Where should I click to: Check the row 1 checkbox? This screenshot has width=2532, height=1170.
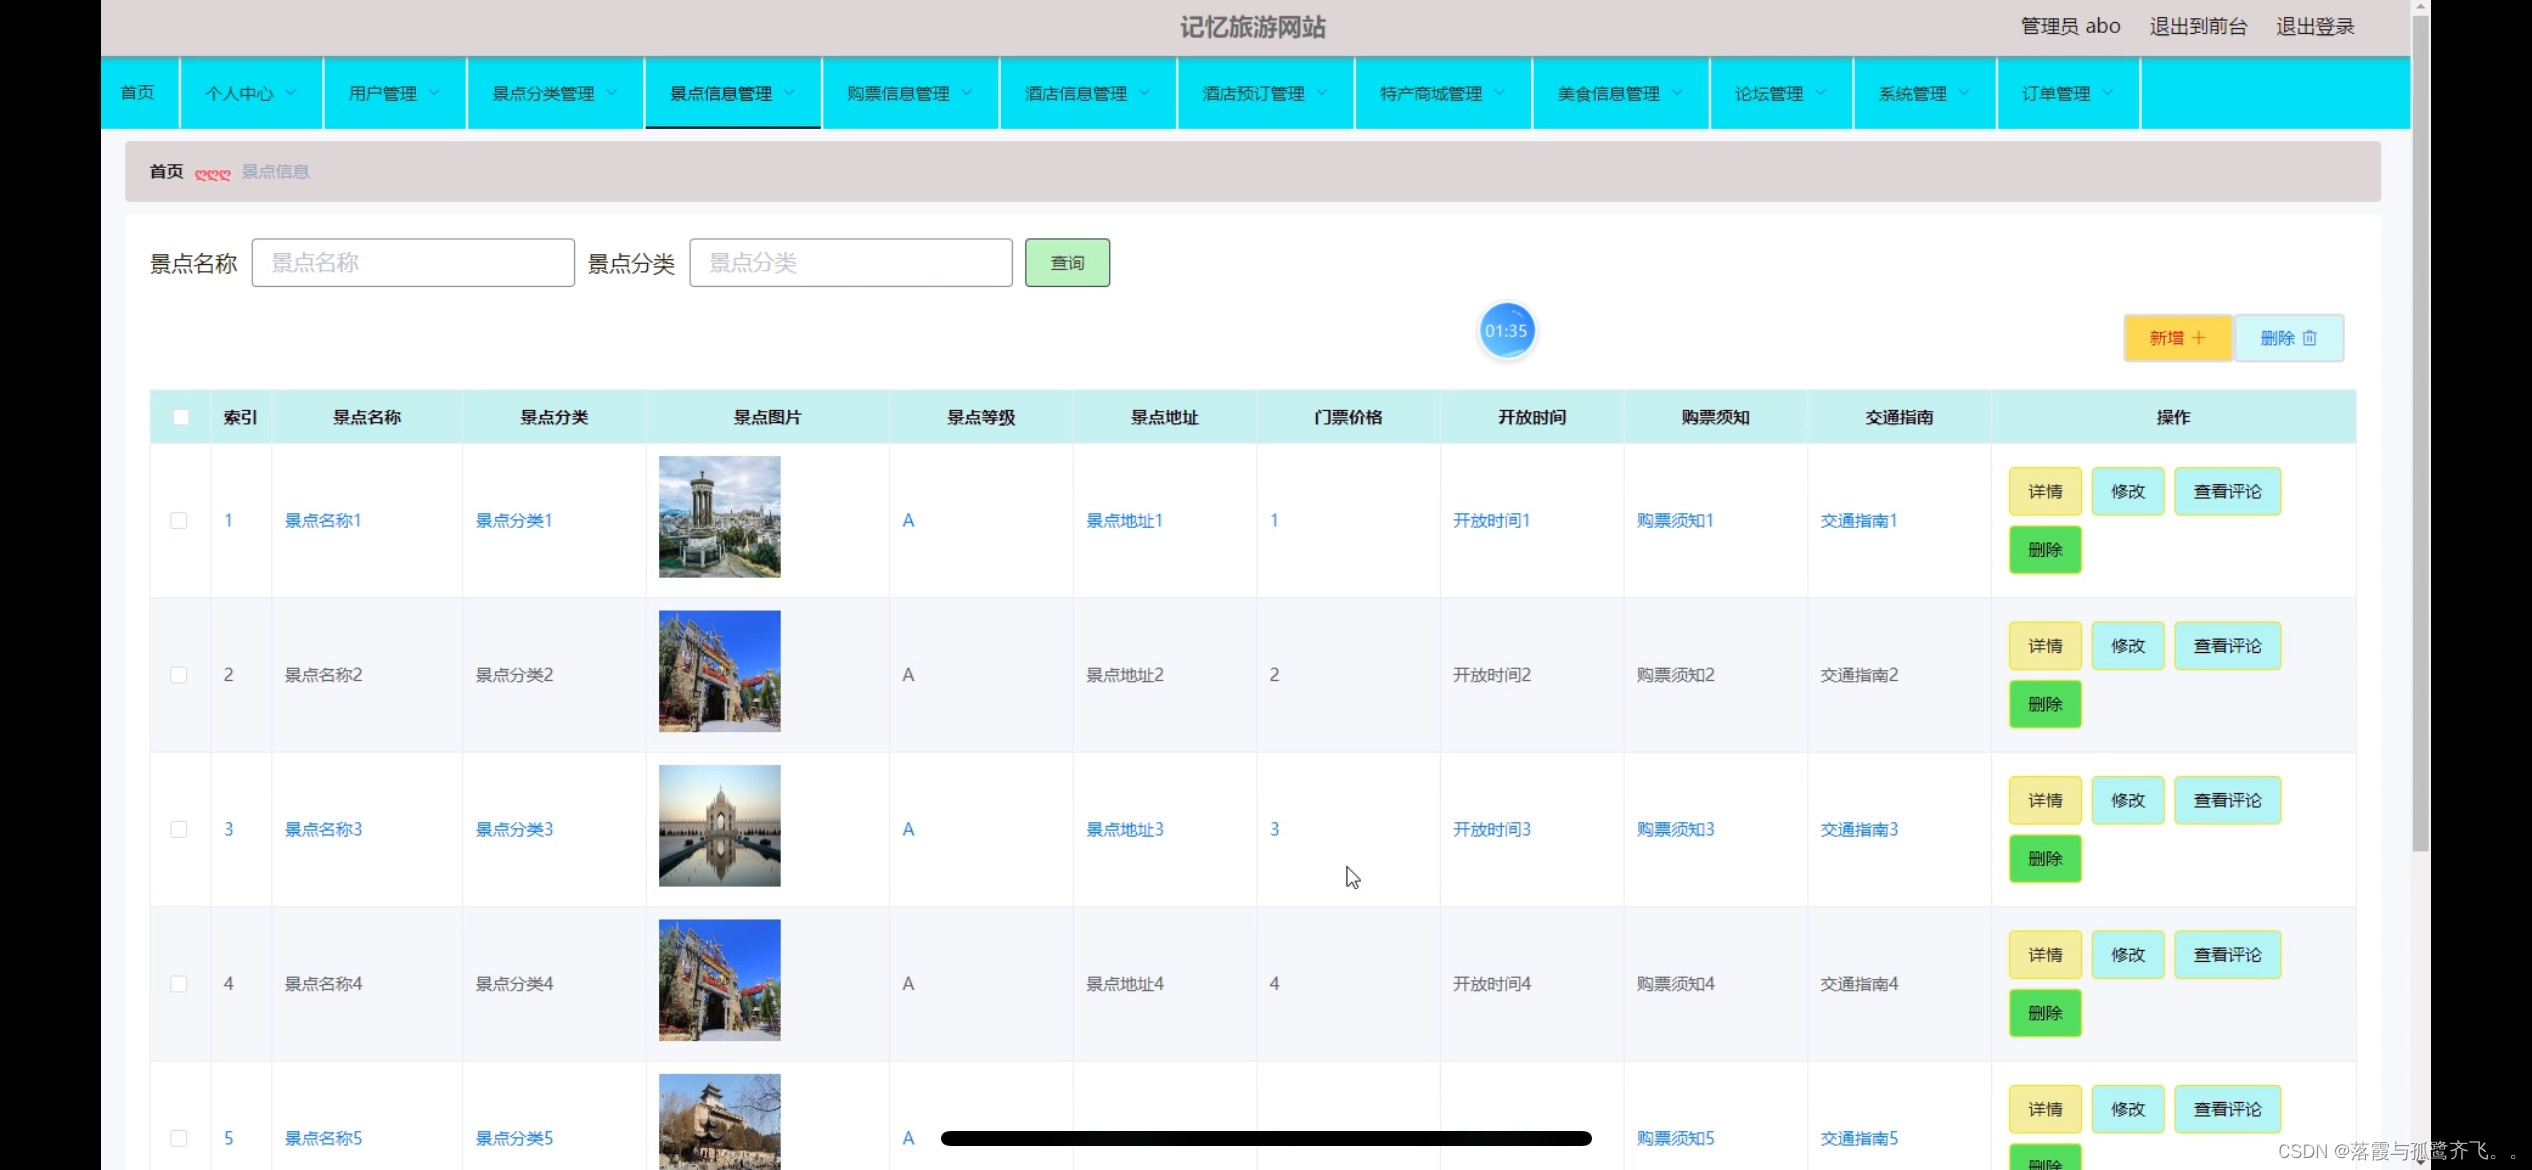click(x=179, y=521)
